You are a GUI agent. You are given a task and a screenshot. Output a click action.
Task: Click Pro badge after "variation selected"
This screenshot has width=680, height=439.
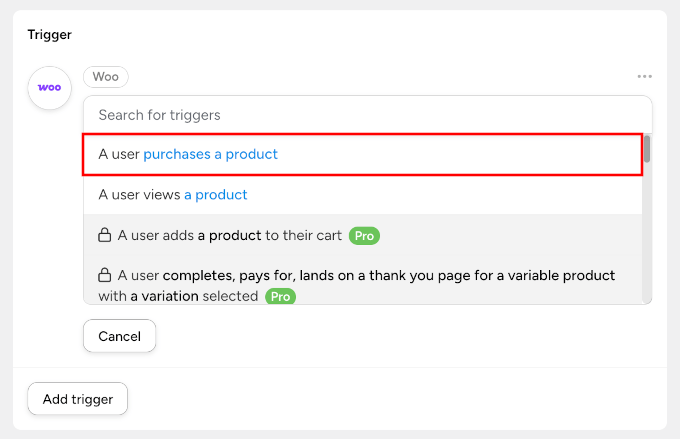[x=281, y=297]
